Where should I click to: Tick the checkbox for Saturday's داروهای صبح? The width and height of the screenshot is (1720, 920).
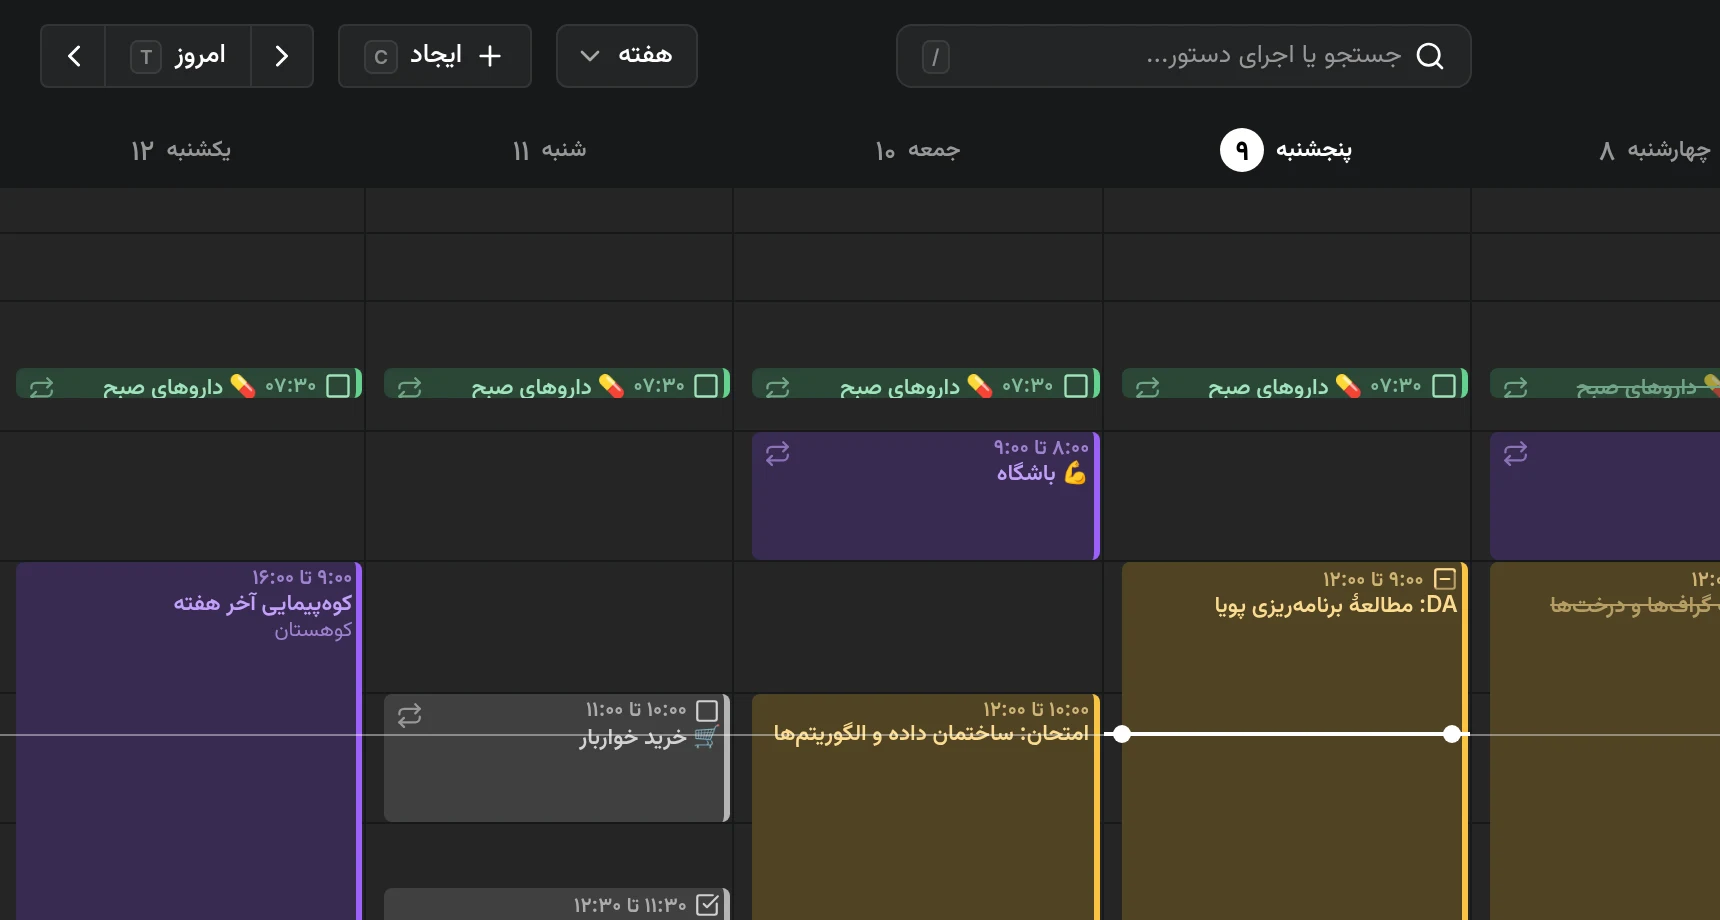point(706,386)
